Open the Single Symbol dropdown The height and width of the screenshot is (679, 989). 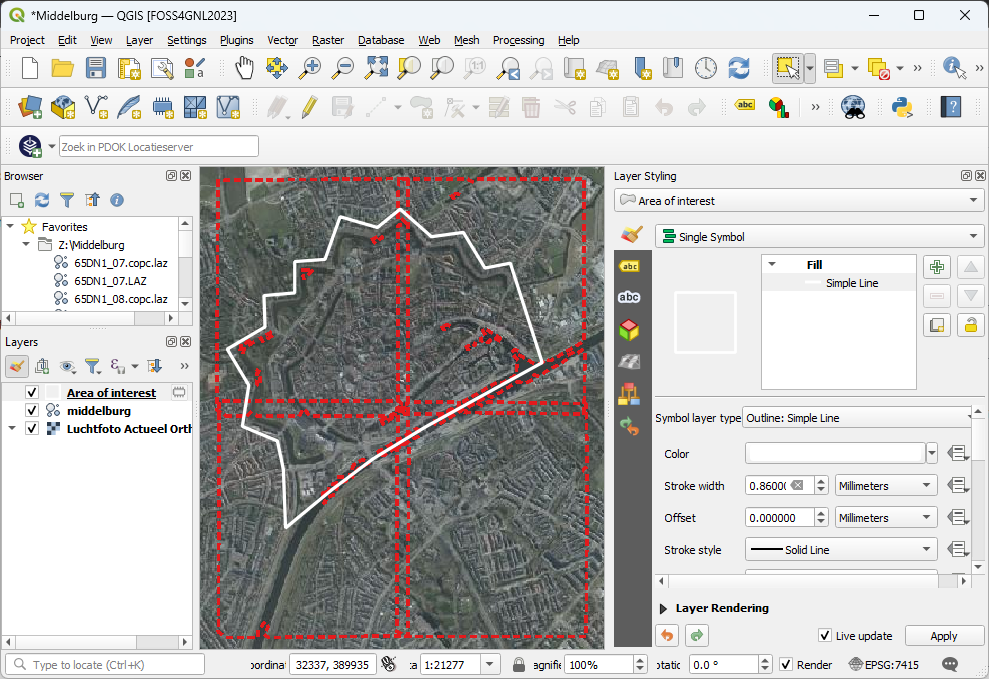pyautogui.click(x=818, y=235)
